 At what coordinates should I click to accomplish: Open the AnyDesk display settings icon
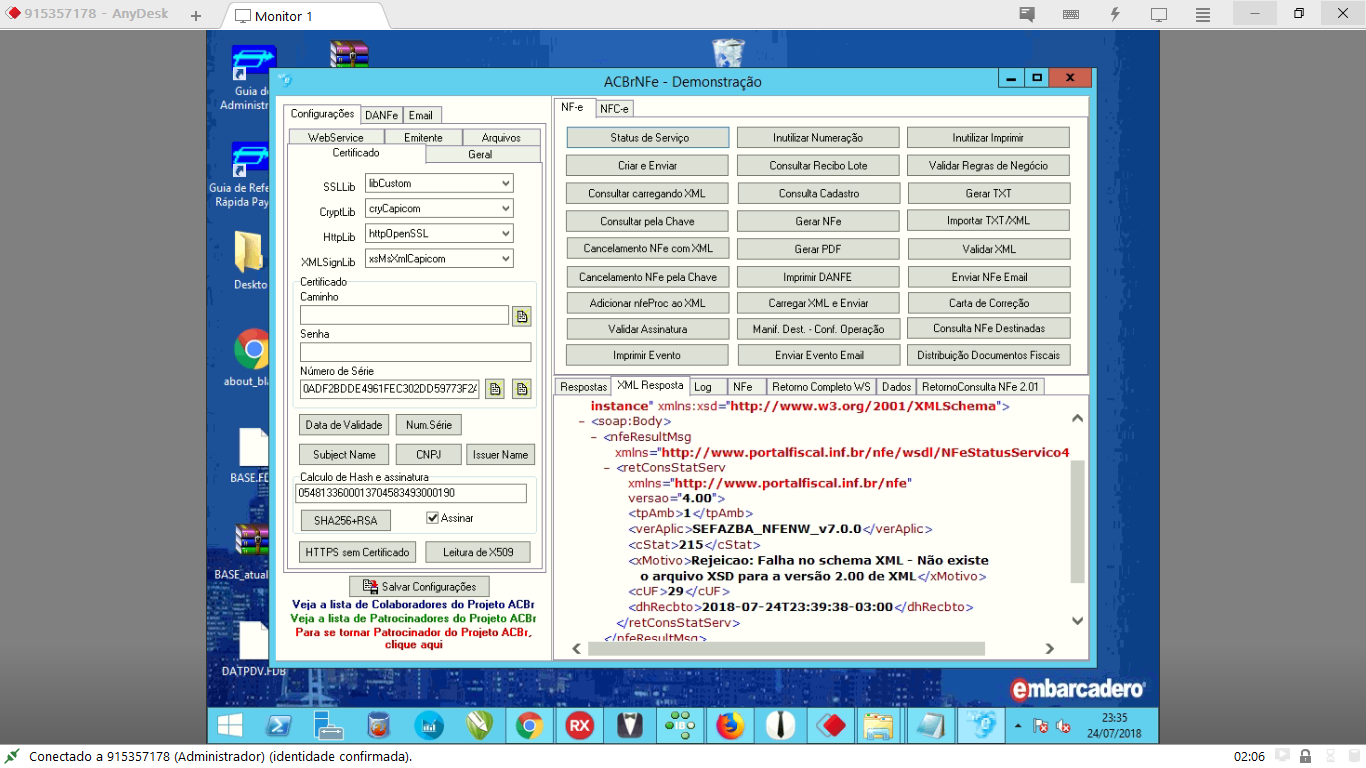coord(1159,15)
